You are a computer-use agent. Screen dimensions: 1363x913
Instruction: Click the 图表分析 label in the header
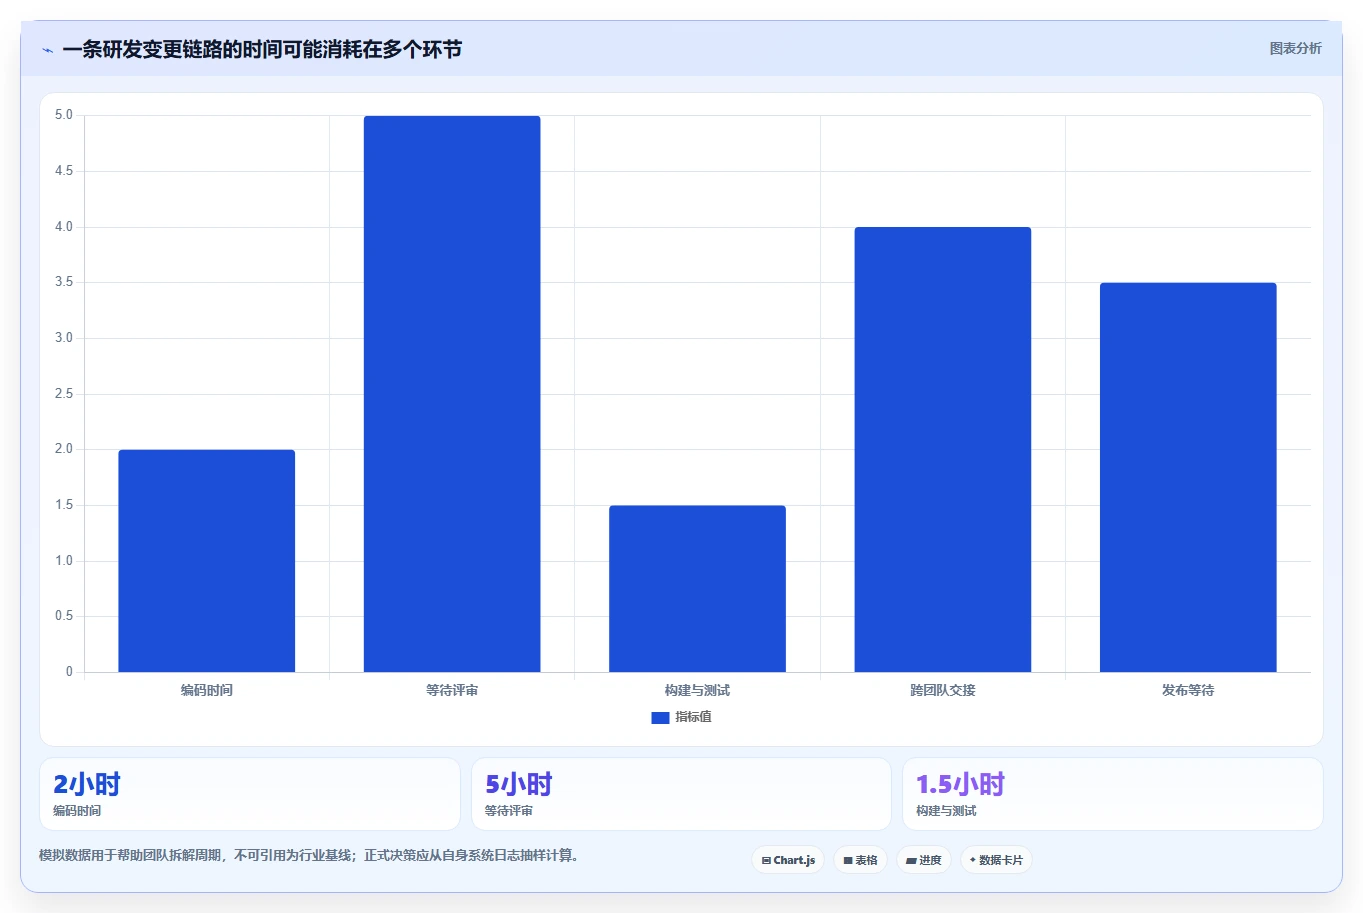(x=1295, y=48)
